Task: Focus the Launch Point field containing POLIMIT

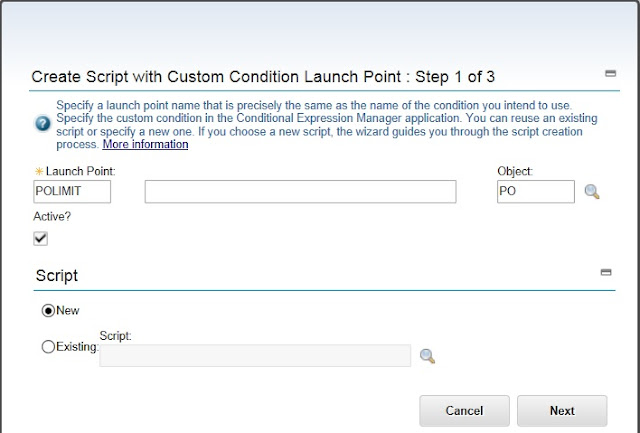Action: pyautogui.click(x=72, y=191)
